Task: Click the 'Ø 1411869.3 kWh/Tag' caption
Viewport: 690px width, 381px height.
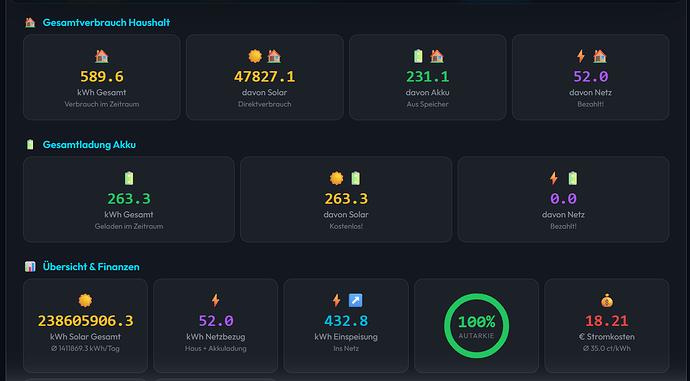Action: pyautogui.click(x=85, y=348)
